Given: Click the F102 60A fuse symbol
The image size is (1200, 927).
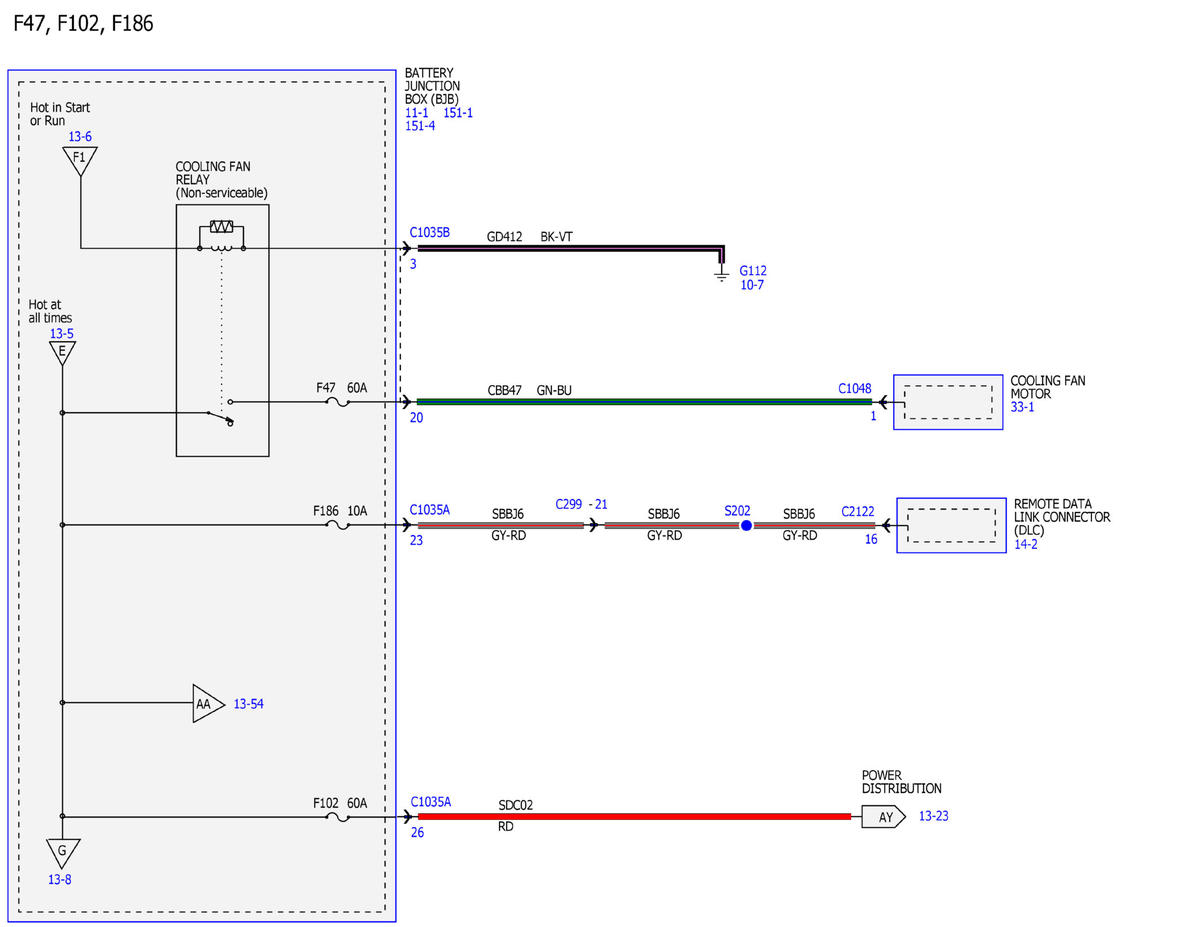Looking at the screenshot, I should [338, 817].
